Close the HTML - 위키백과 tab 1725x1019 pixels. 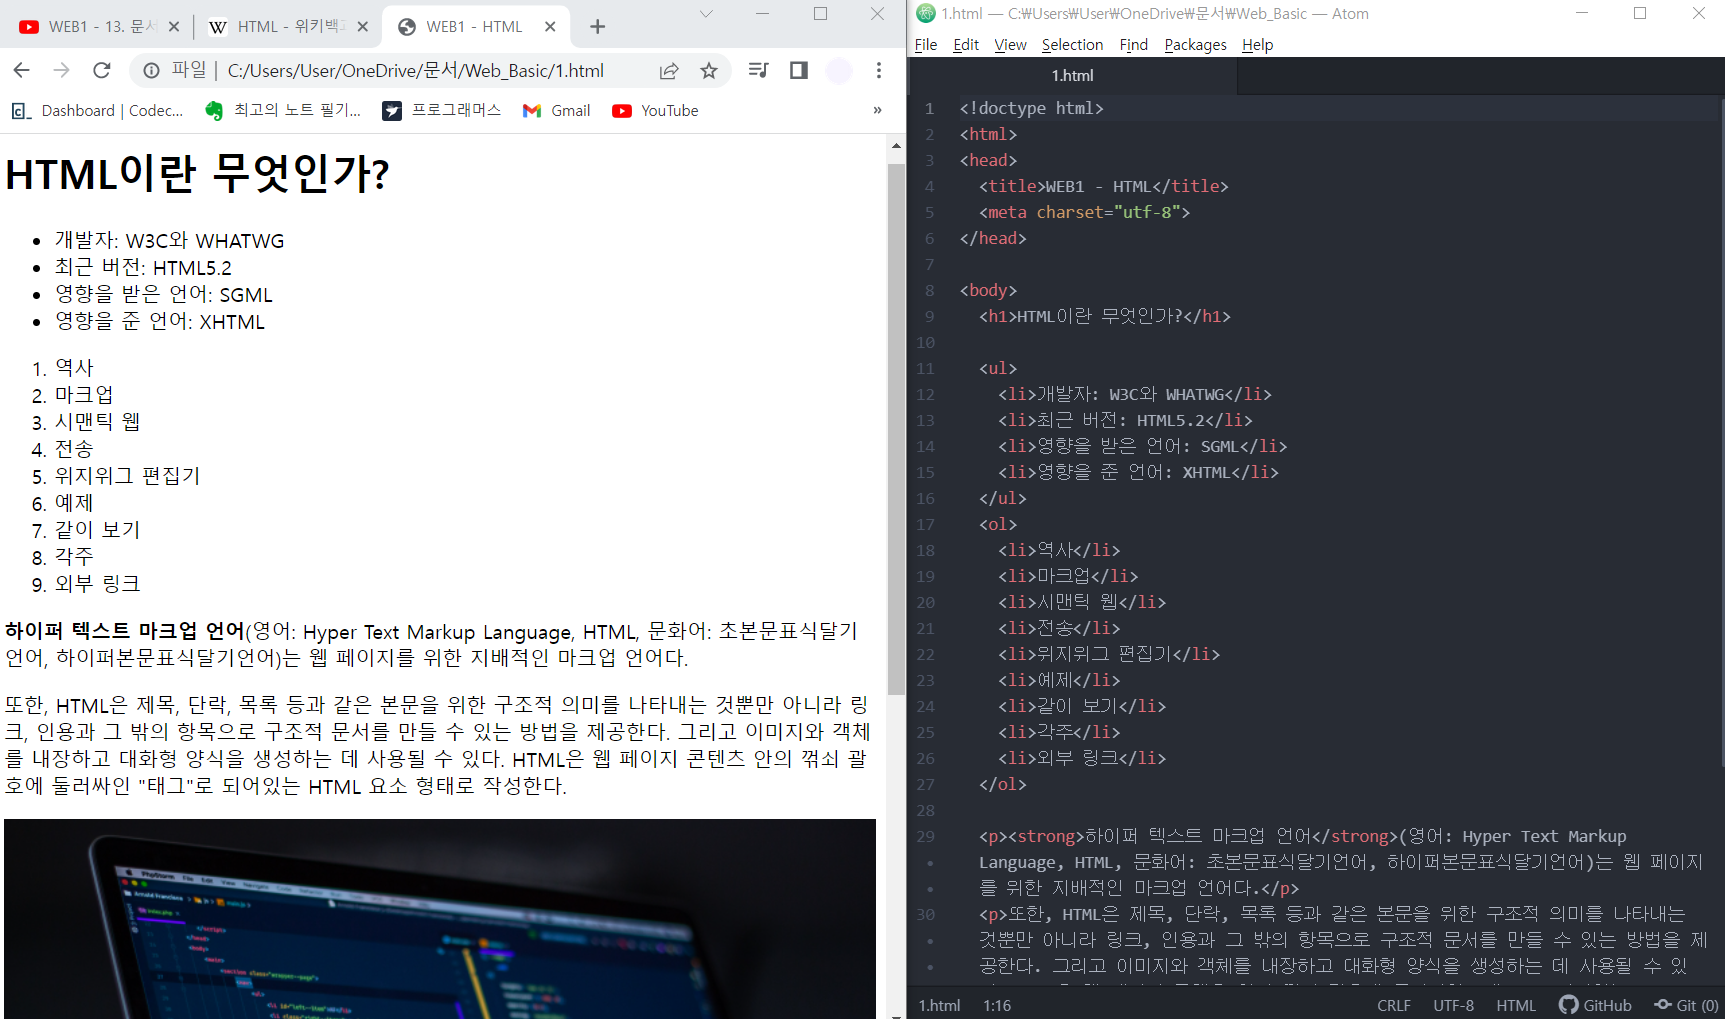pyautogui.click(x=362, y=27)
